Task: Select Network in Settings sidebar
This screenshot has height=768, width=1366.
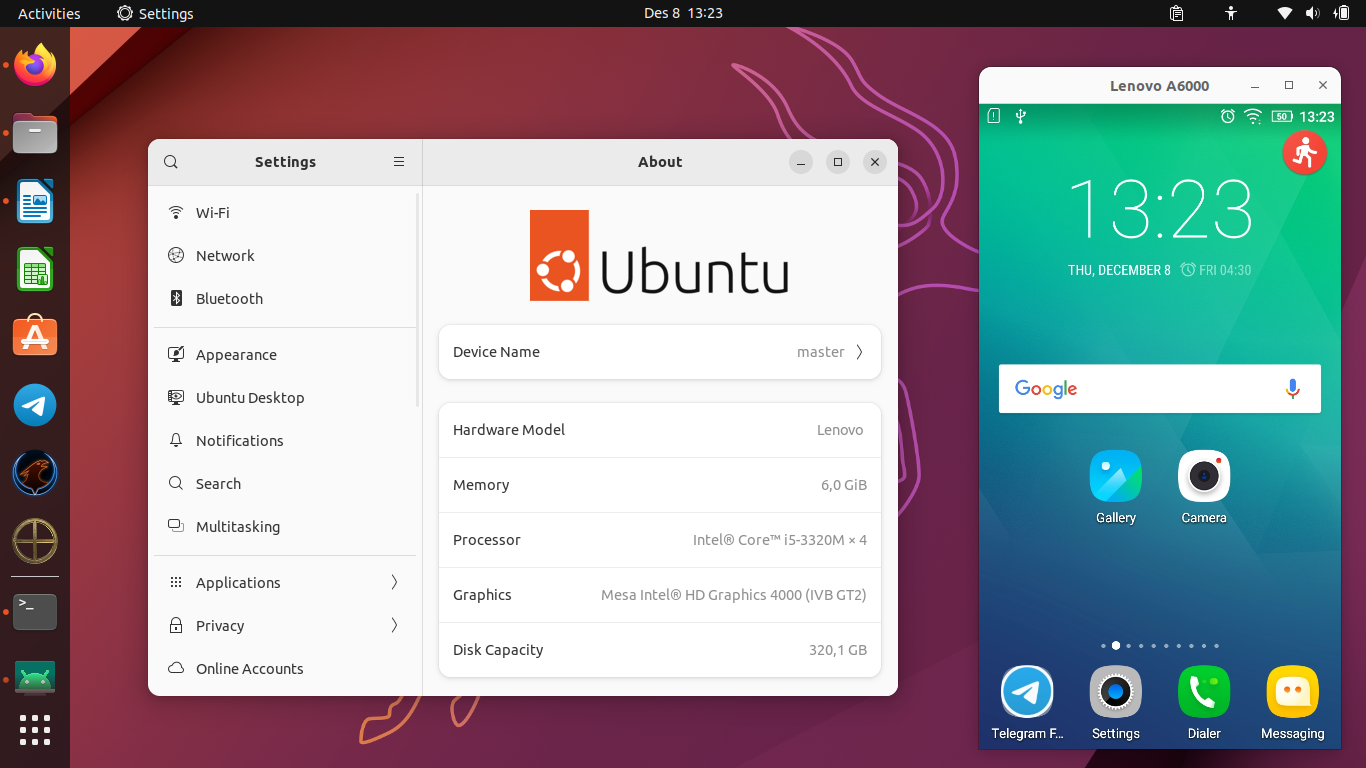Action: tap(284, 256)
